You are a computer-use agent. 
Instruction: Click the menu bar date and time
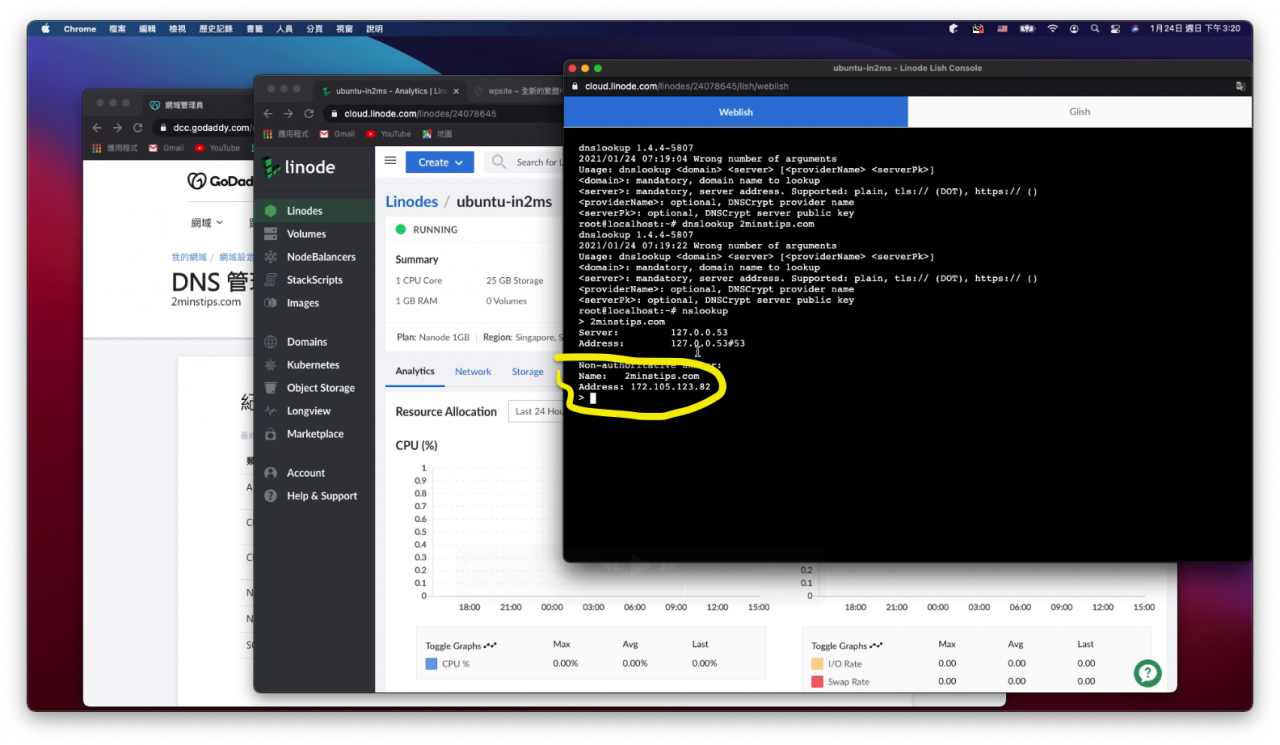click(x=1195, y=29)
